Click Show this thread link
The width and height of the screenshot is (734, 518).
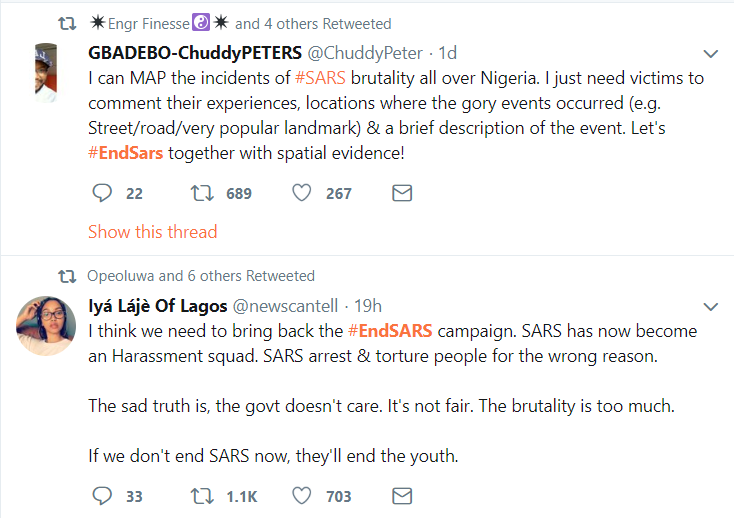[x=152, y=232]
